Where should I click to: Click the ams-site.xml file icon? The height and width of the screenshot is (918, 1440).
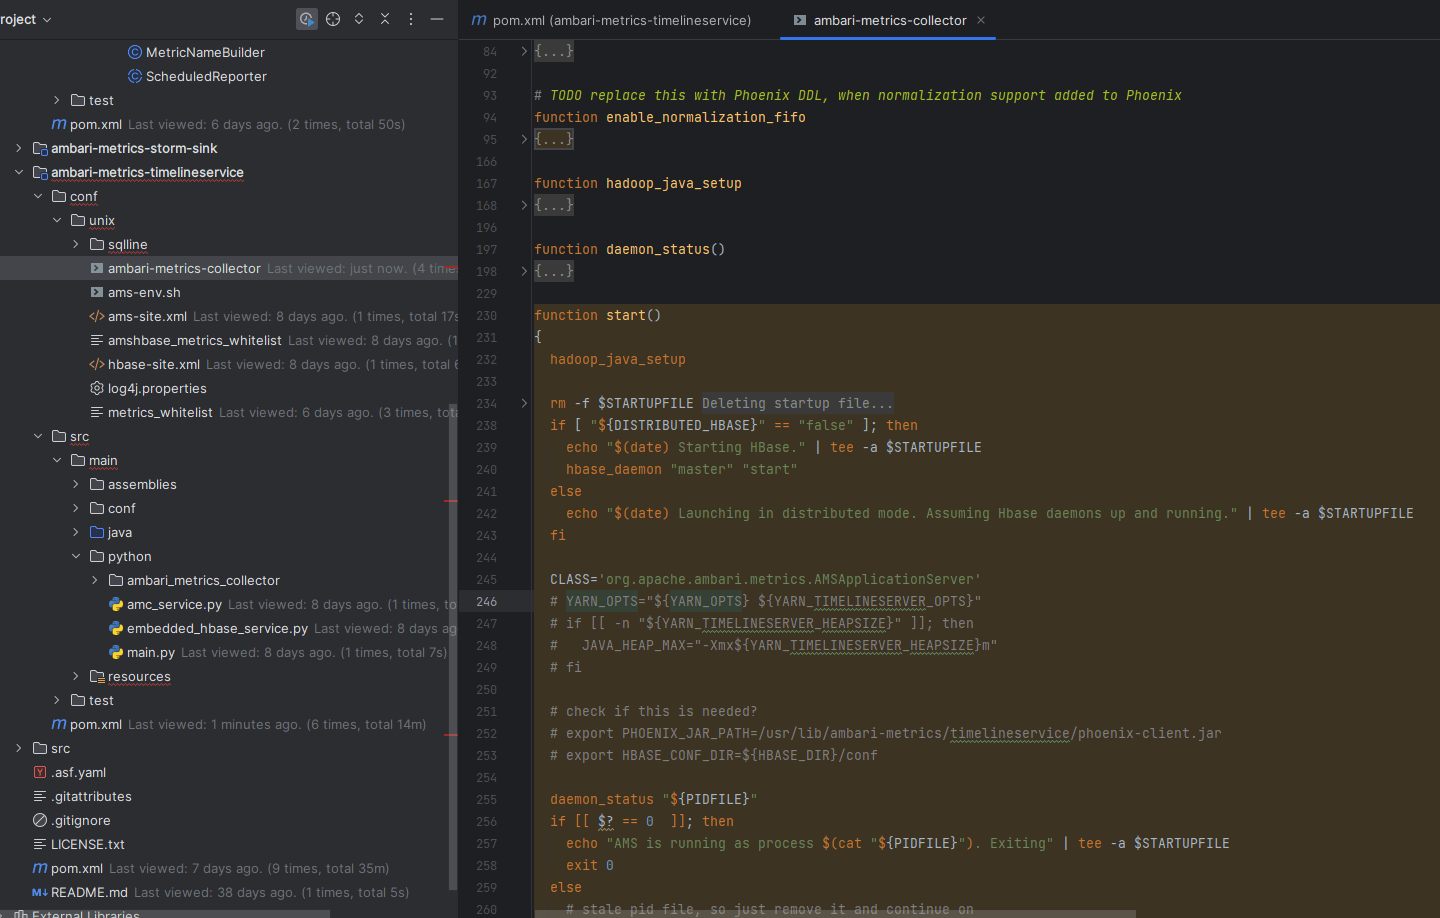[97, 316]
